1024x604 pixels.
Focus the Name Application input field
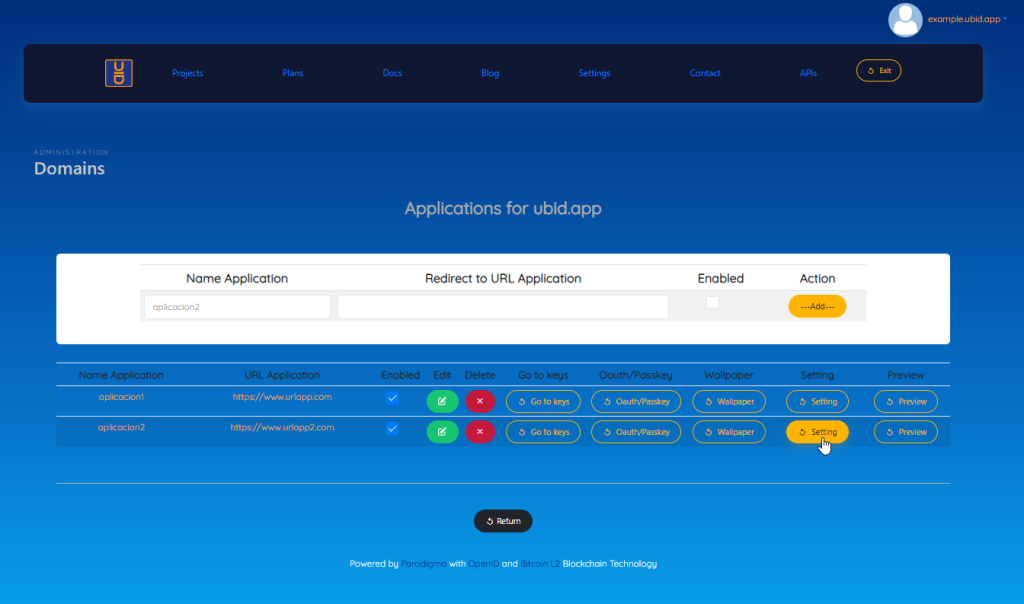coord(237,307)
